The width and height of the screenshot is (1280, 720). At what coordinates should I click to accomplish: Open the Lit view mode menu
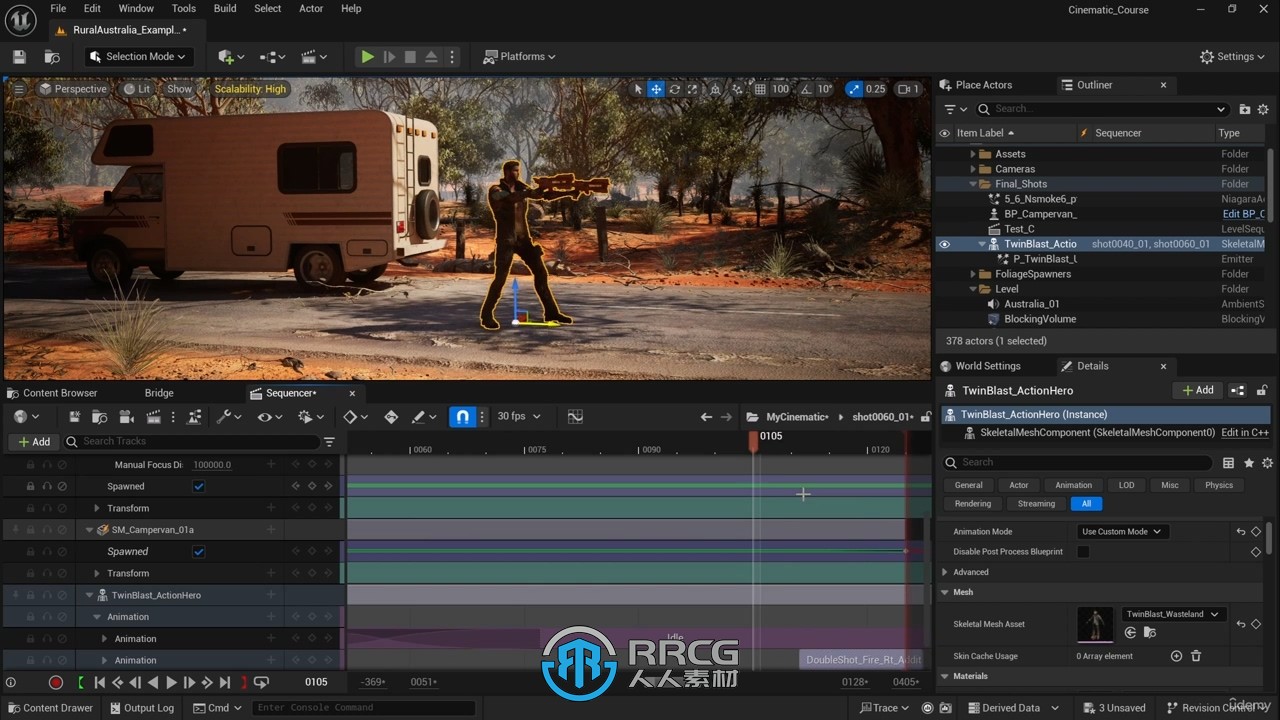tap(137, 89)
